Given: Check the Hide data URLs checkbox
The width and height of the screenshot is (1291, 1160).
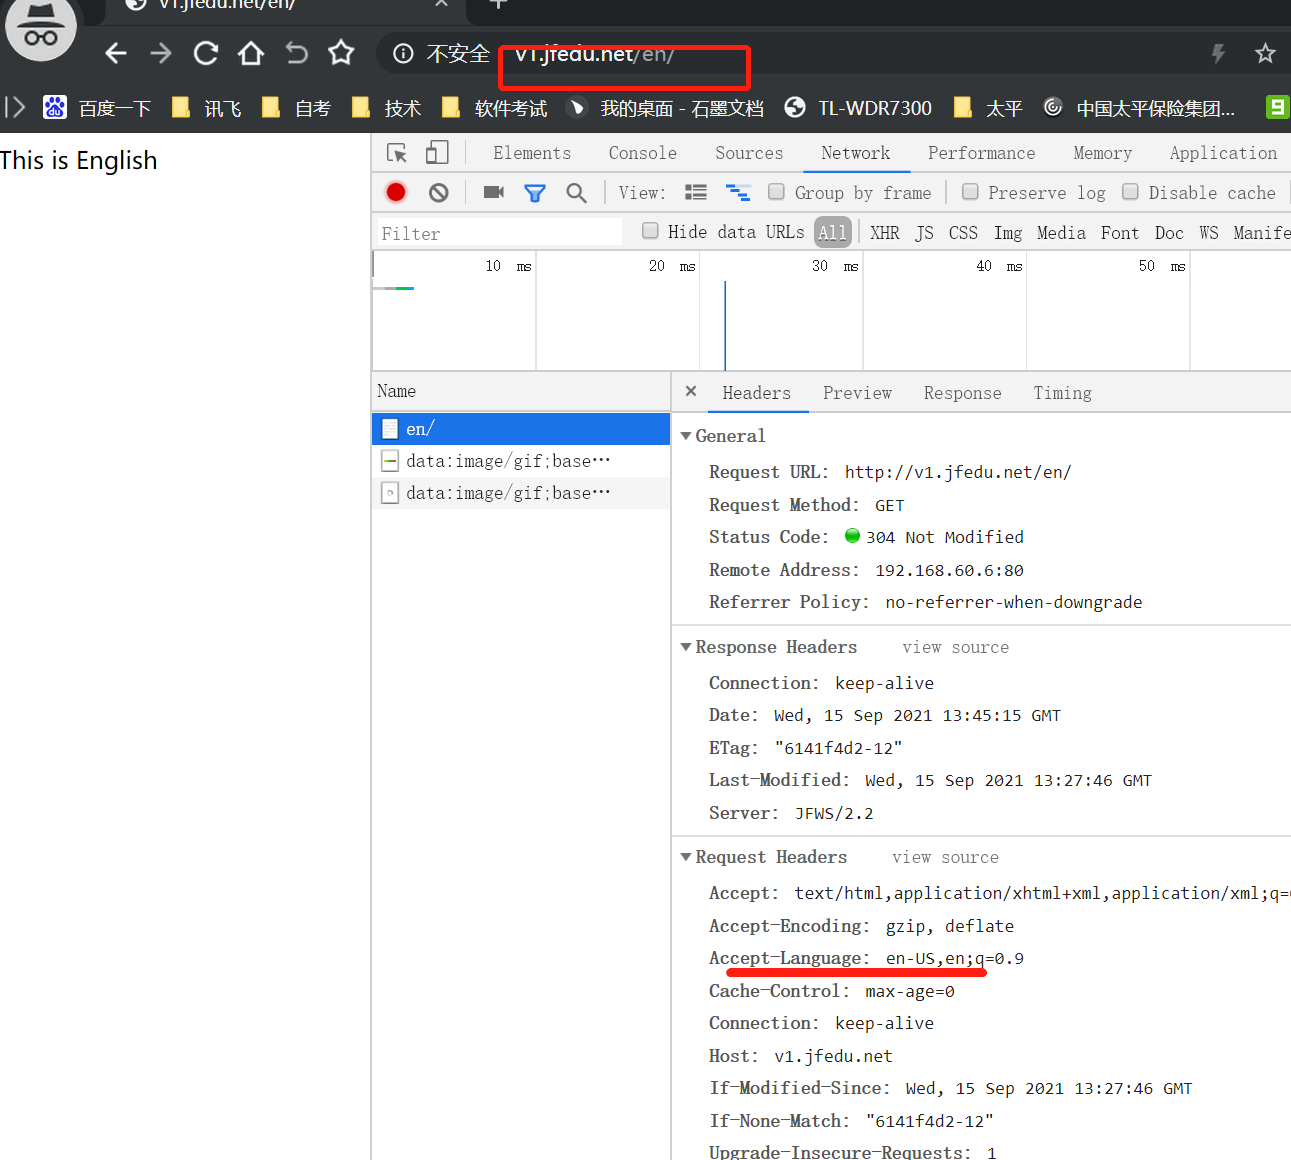Looking at the screenshot, I should point(650,231).
